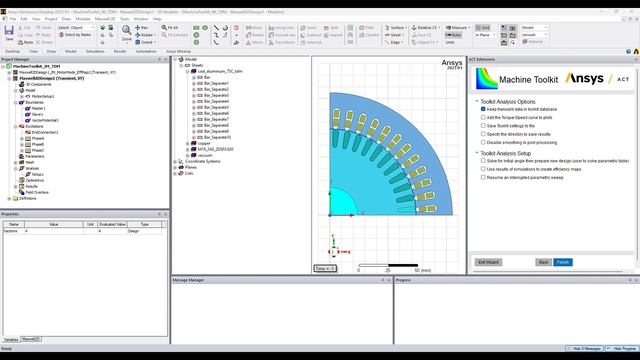
Task: Switch to the Variables tab in Properties
Action: pos(11,340)
